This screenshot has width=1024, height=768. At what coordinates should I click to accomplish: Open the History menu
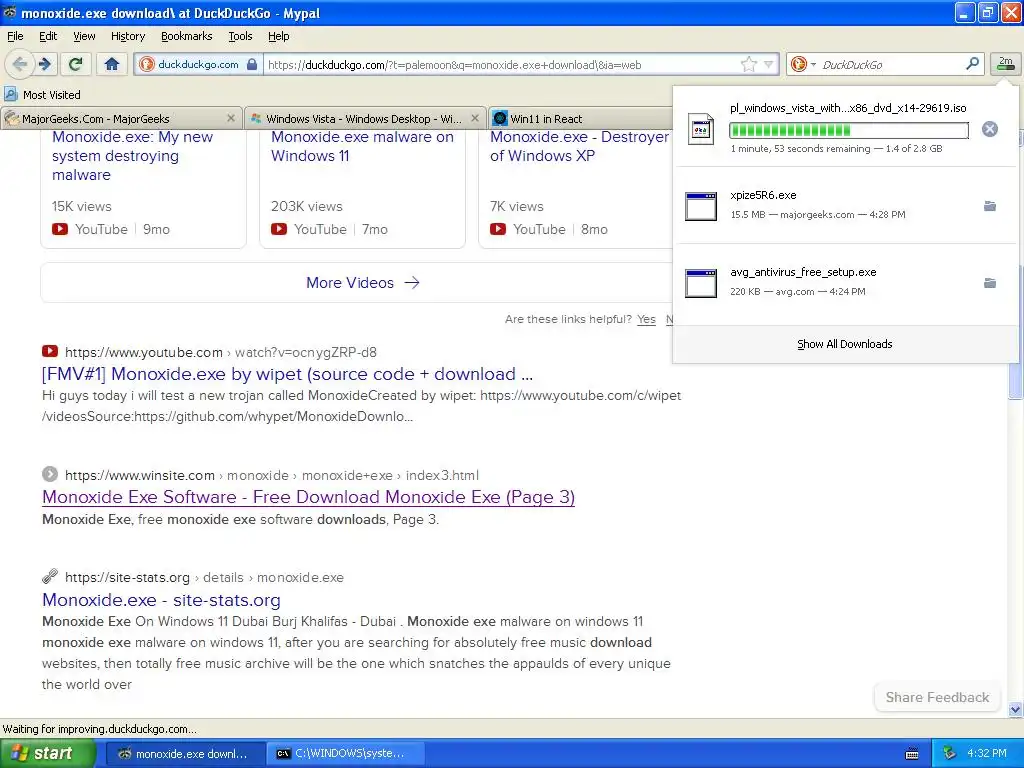[x=127, y=36]
